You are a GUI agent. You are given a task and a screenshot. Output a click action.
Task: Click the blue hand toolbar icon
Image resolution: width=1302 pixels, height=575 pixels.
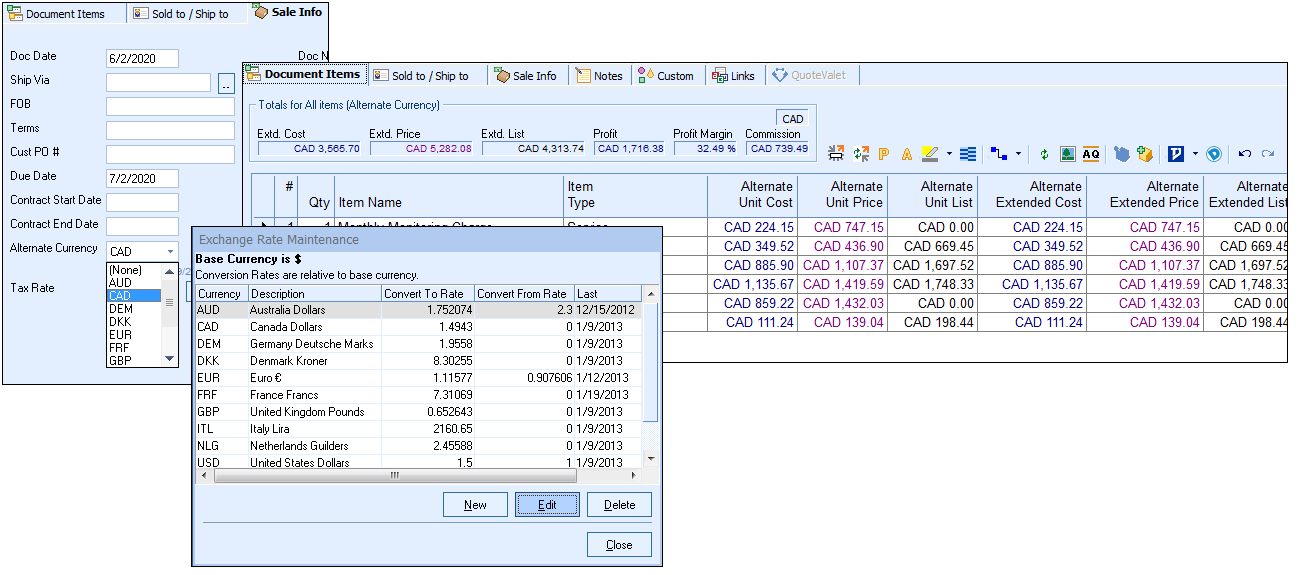point(1122,154)
